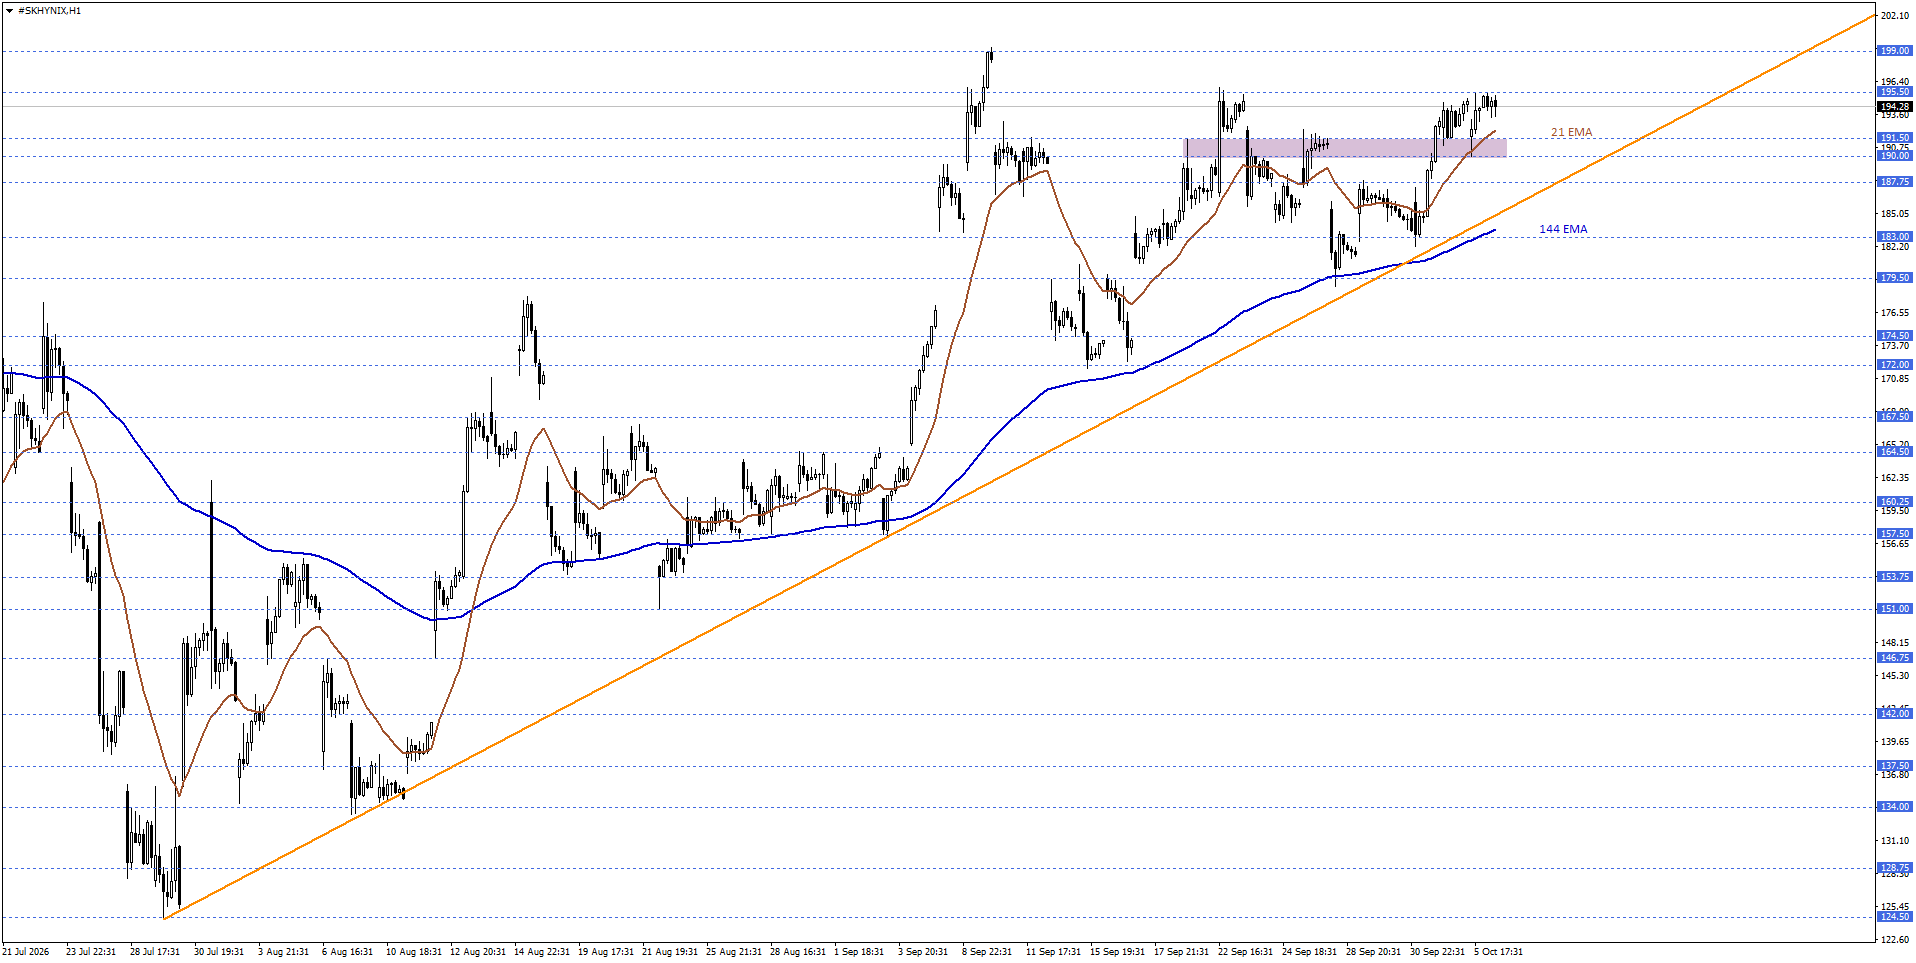The image size is (1916, 963).
Task: Select the #SKHYNIX,H1 chart title
Action: click(x=50, y=11)
